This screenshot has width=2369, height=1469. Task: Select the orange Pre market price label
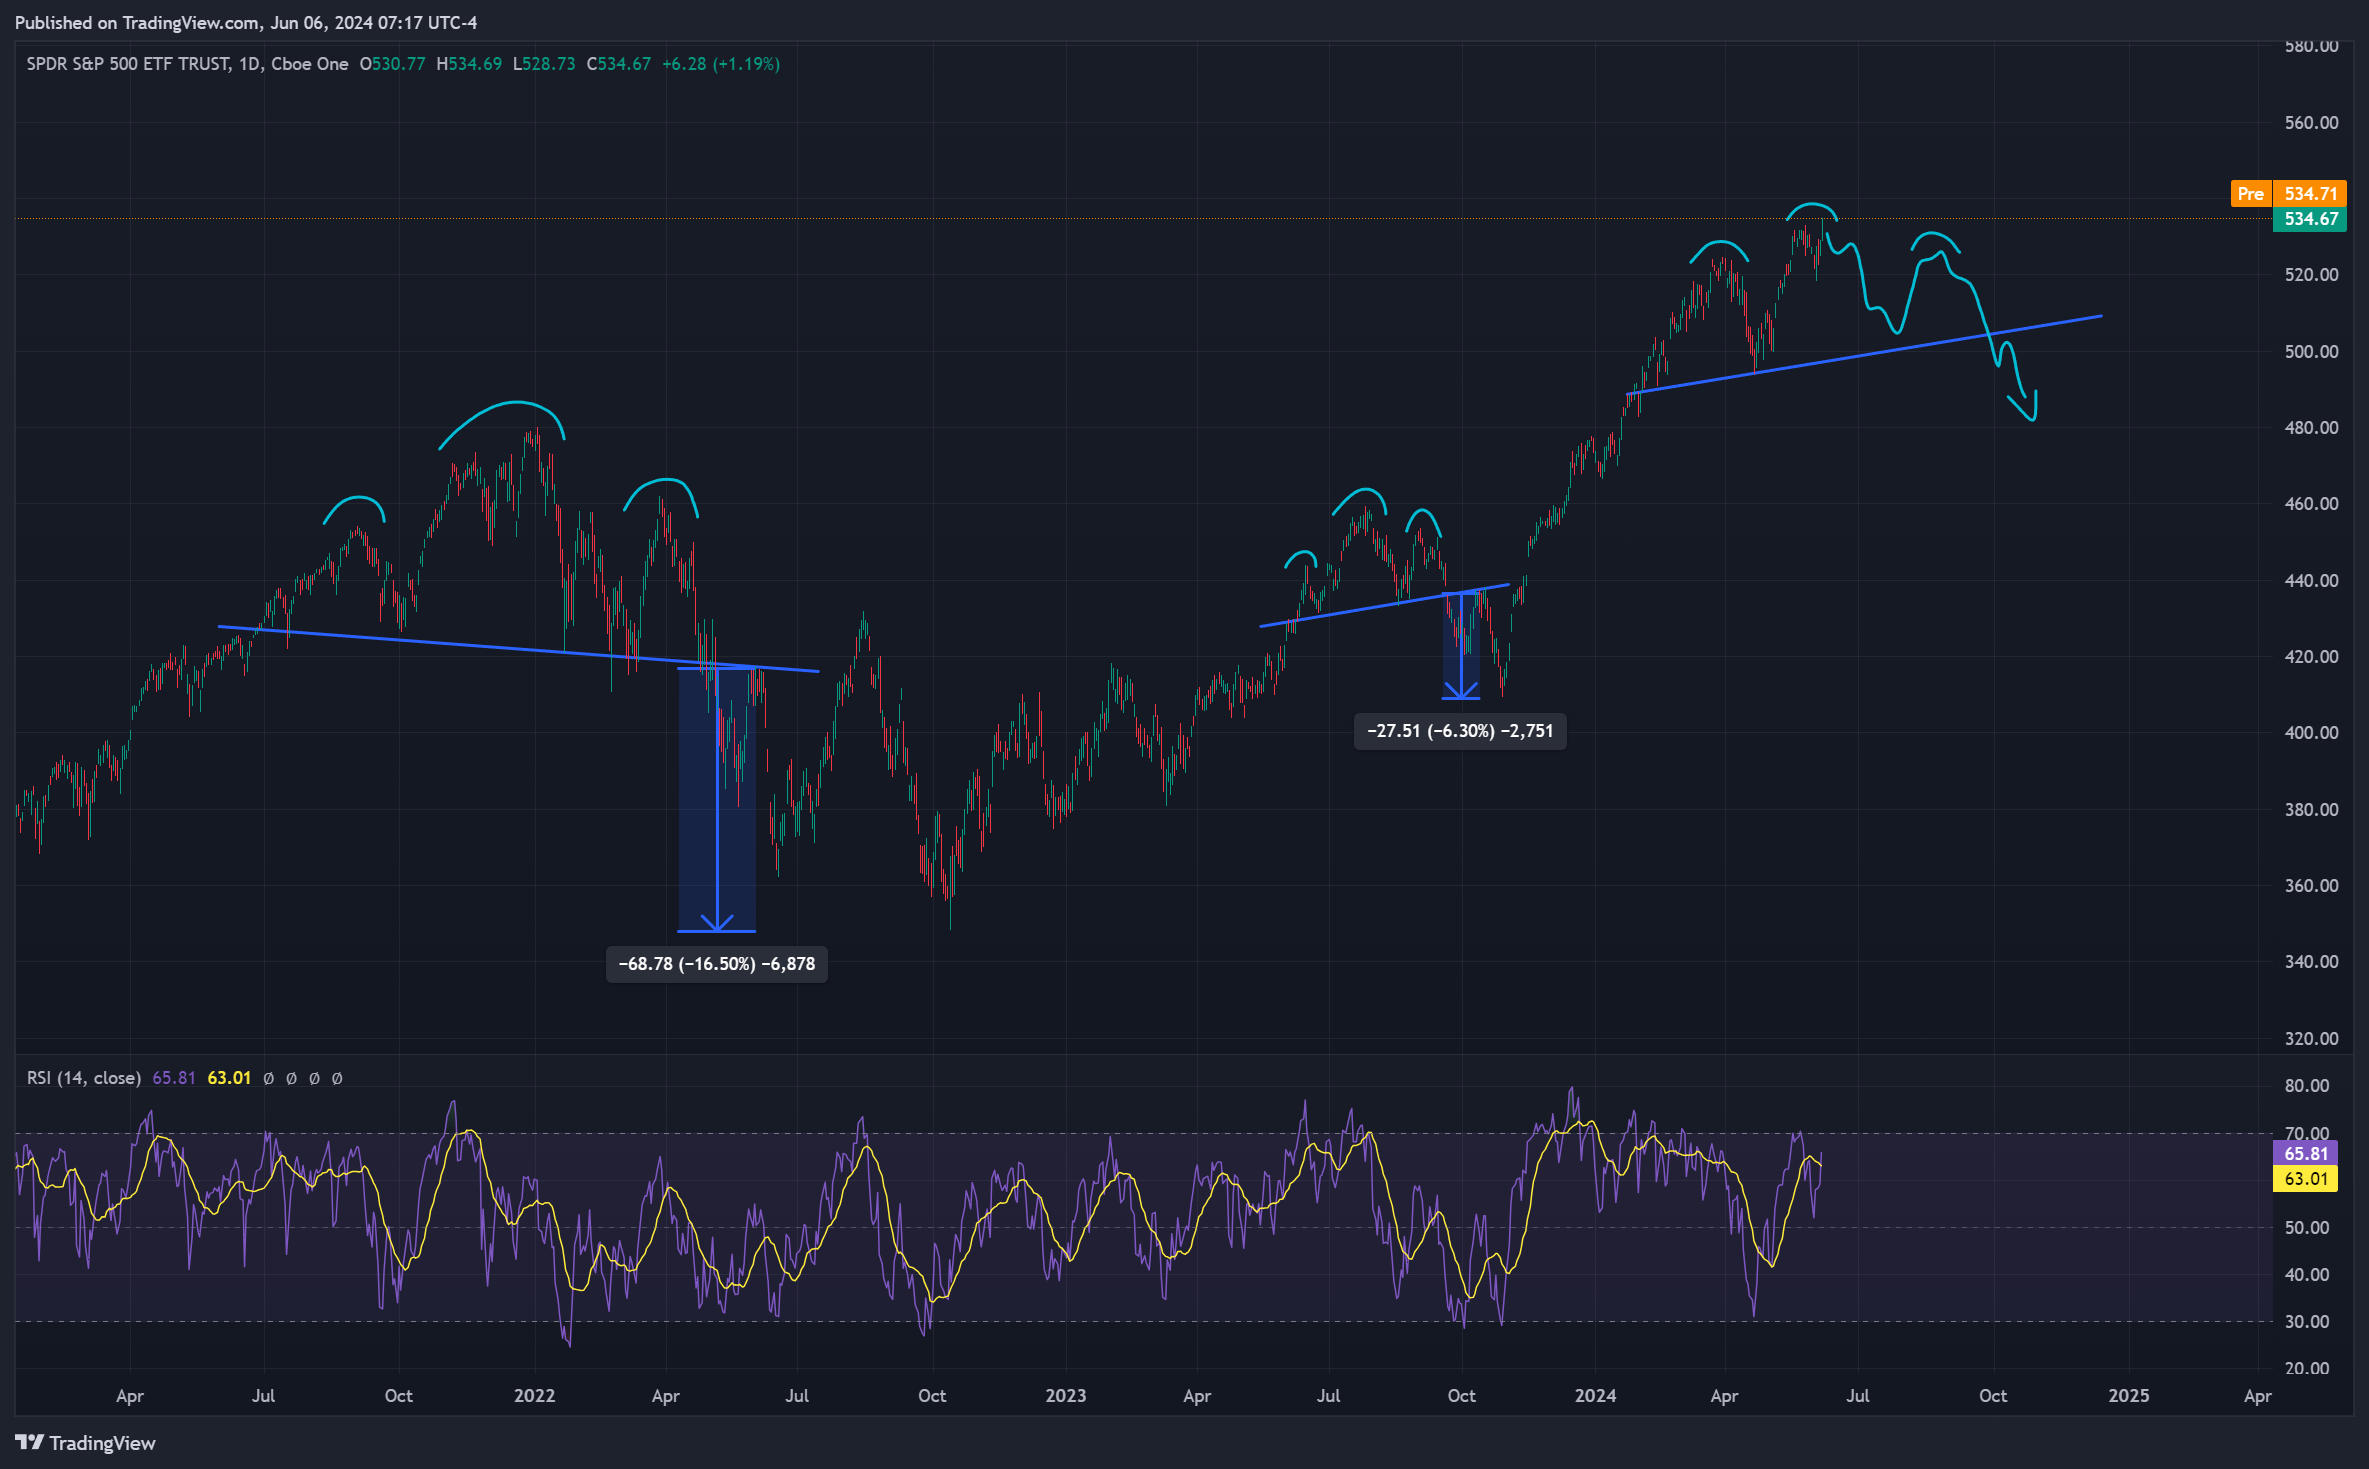tap(2251, 194)
